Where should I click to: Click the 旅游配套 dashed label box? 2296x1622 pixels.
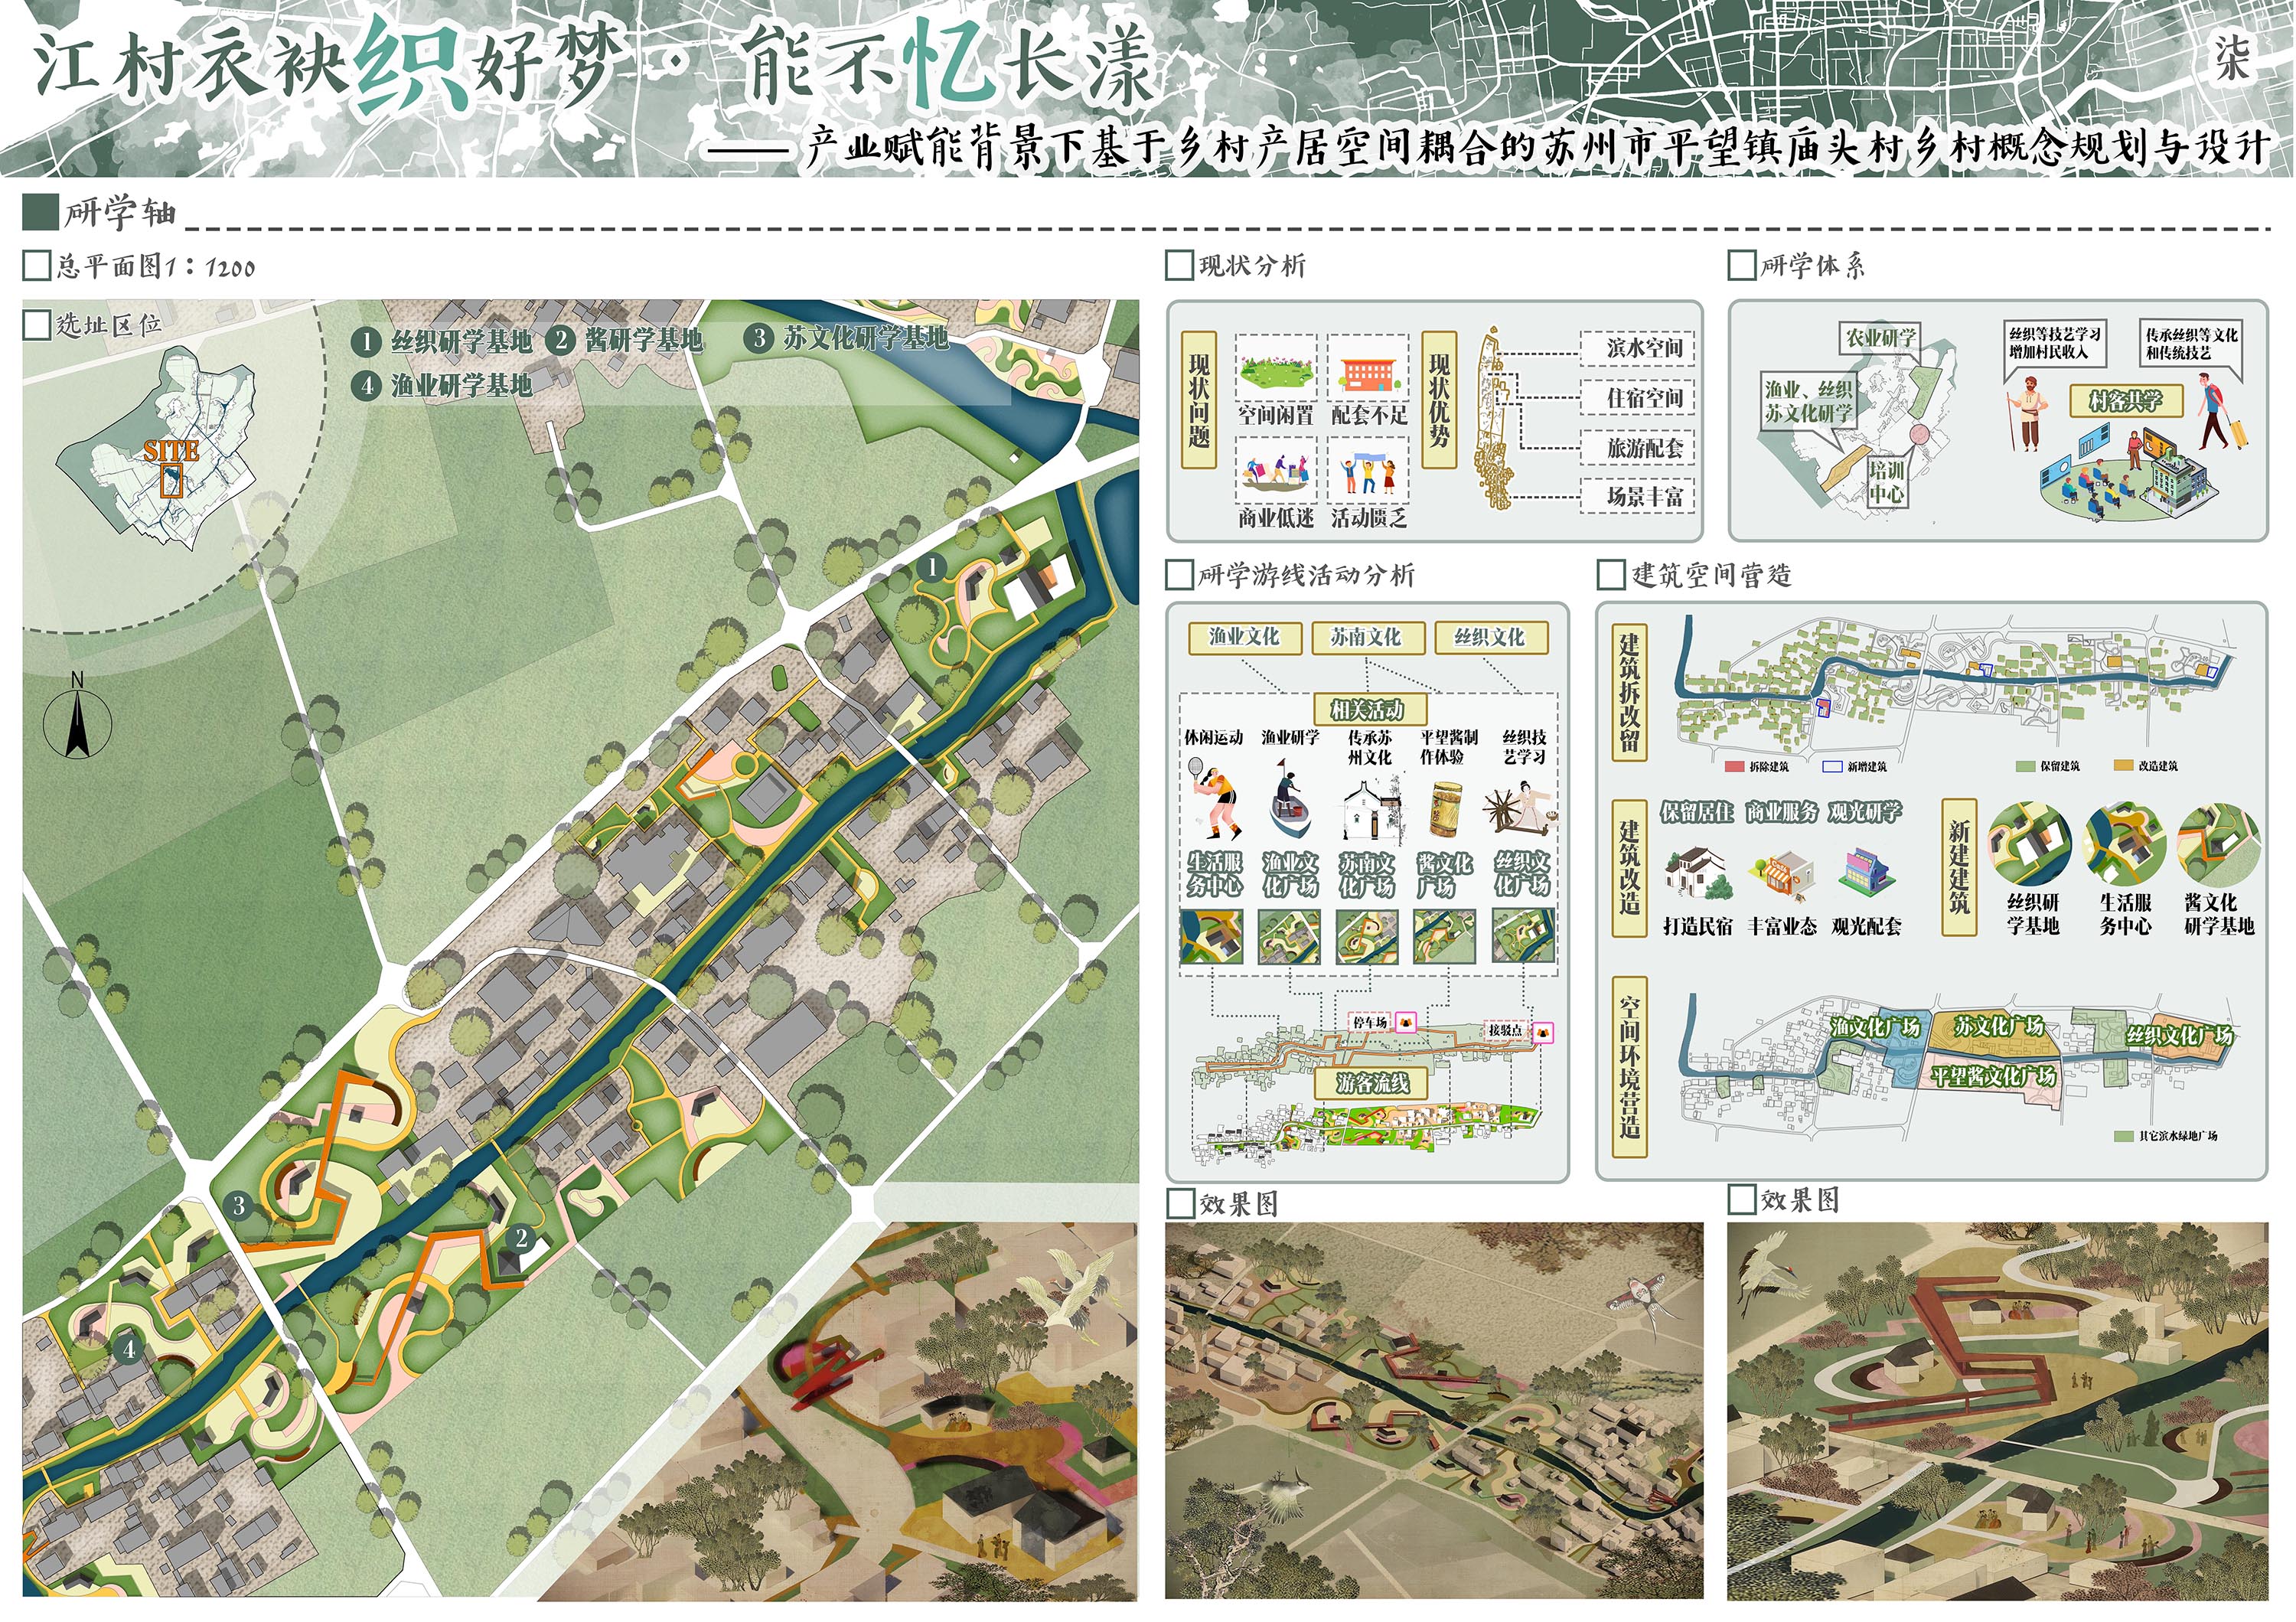(1636, 447)
